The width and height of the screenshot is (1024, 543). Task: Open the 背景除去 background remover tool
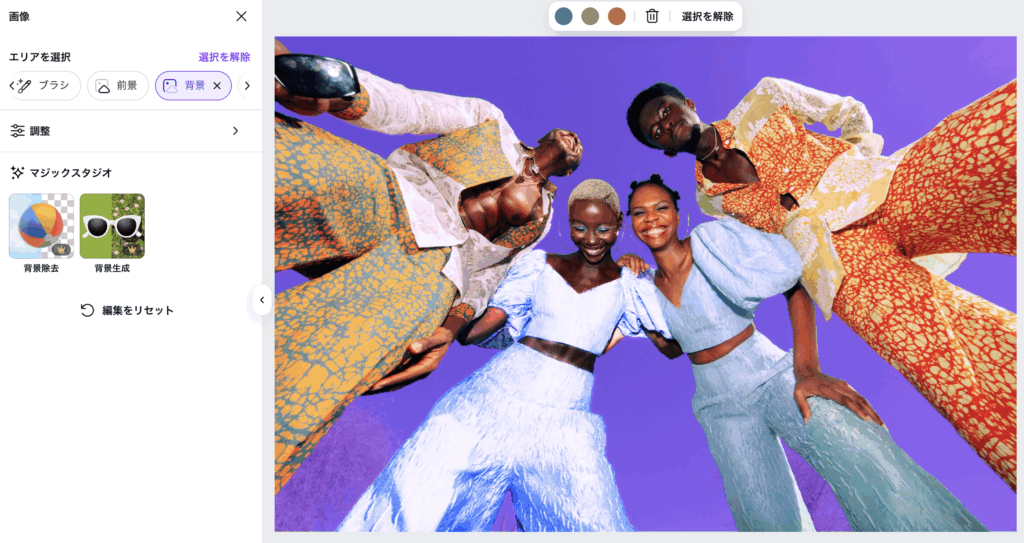[x=41, y=226]
